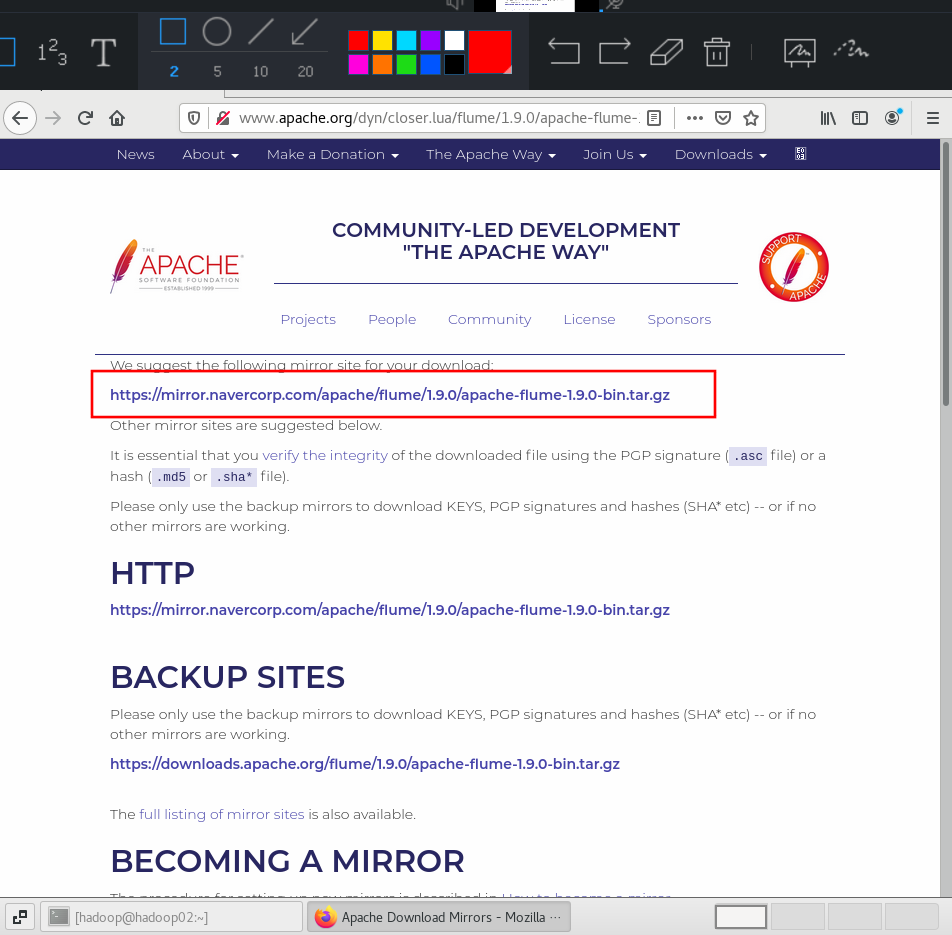Open Firefox account menu

pos(892,117)
